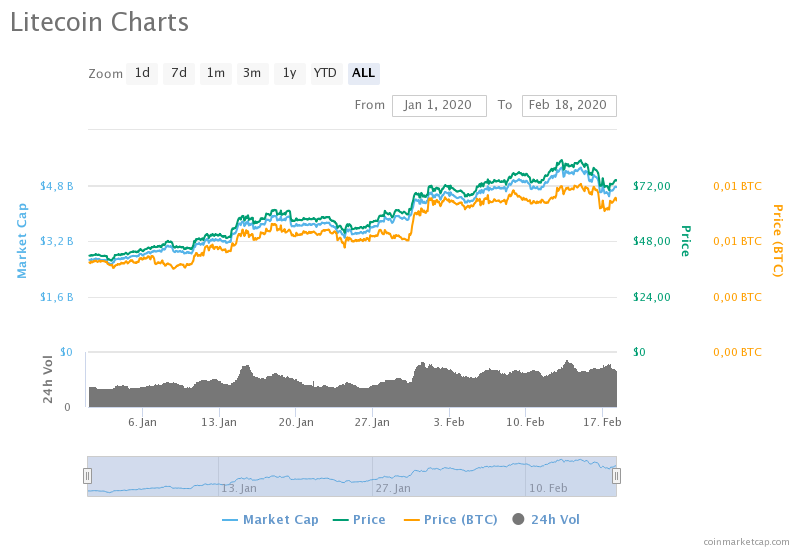Click the Litecoin Charts heading
This screenshot has height=550, width=800.
(99, 22)
